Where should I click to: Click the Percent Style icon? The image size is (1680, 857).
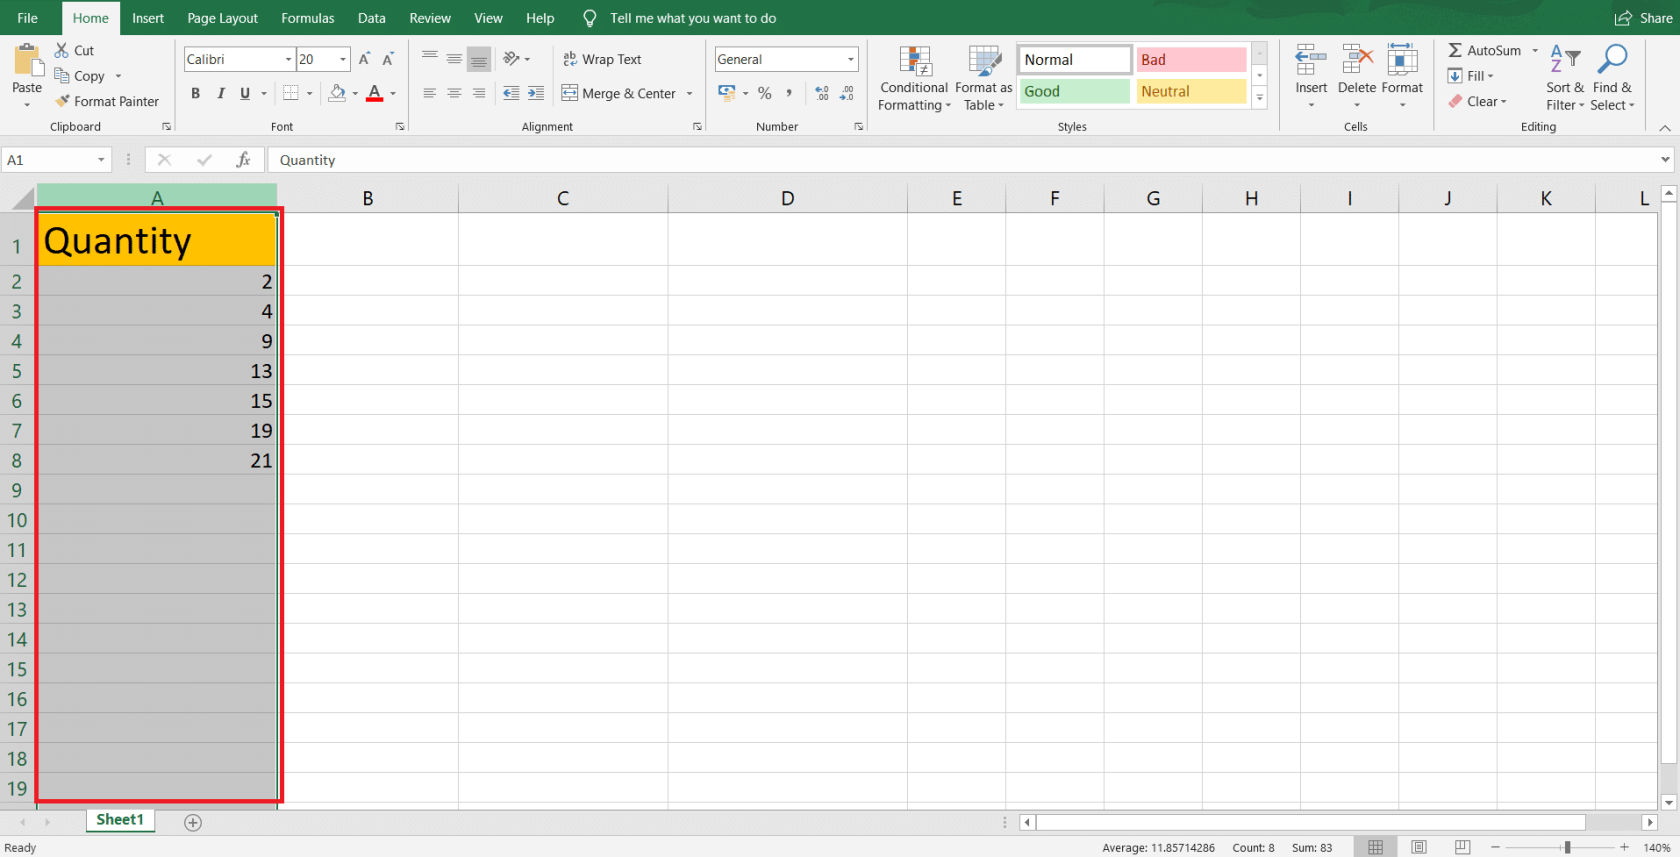point(764,93)
